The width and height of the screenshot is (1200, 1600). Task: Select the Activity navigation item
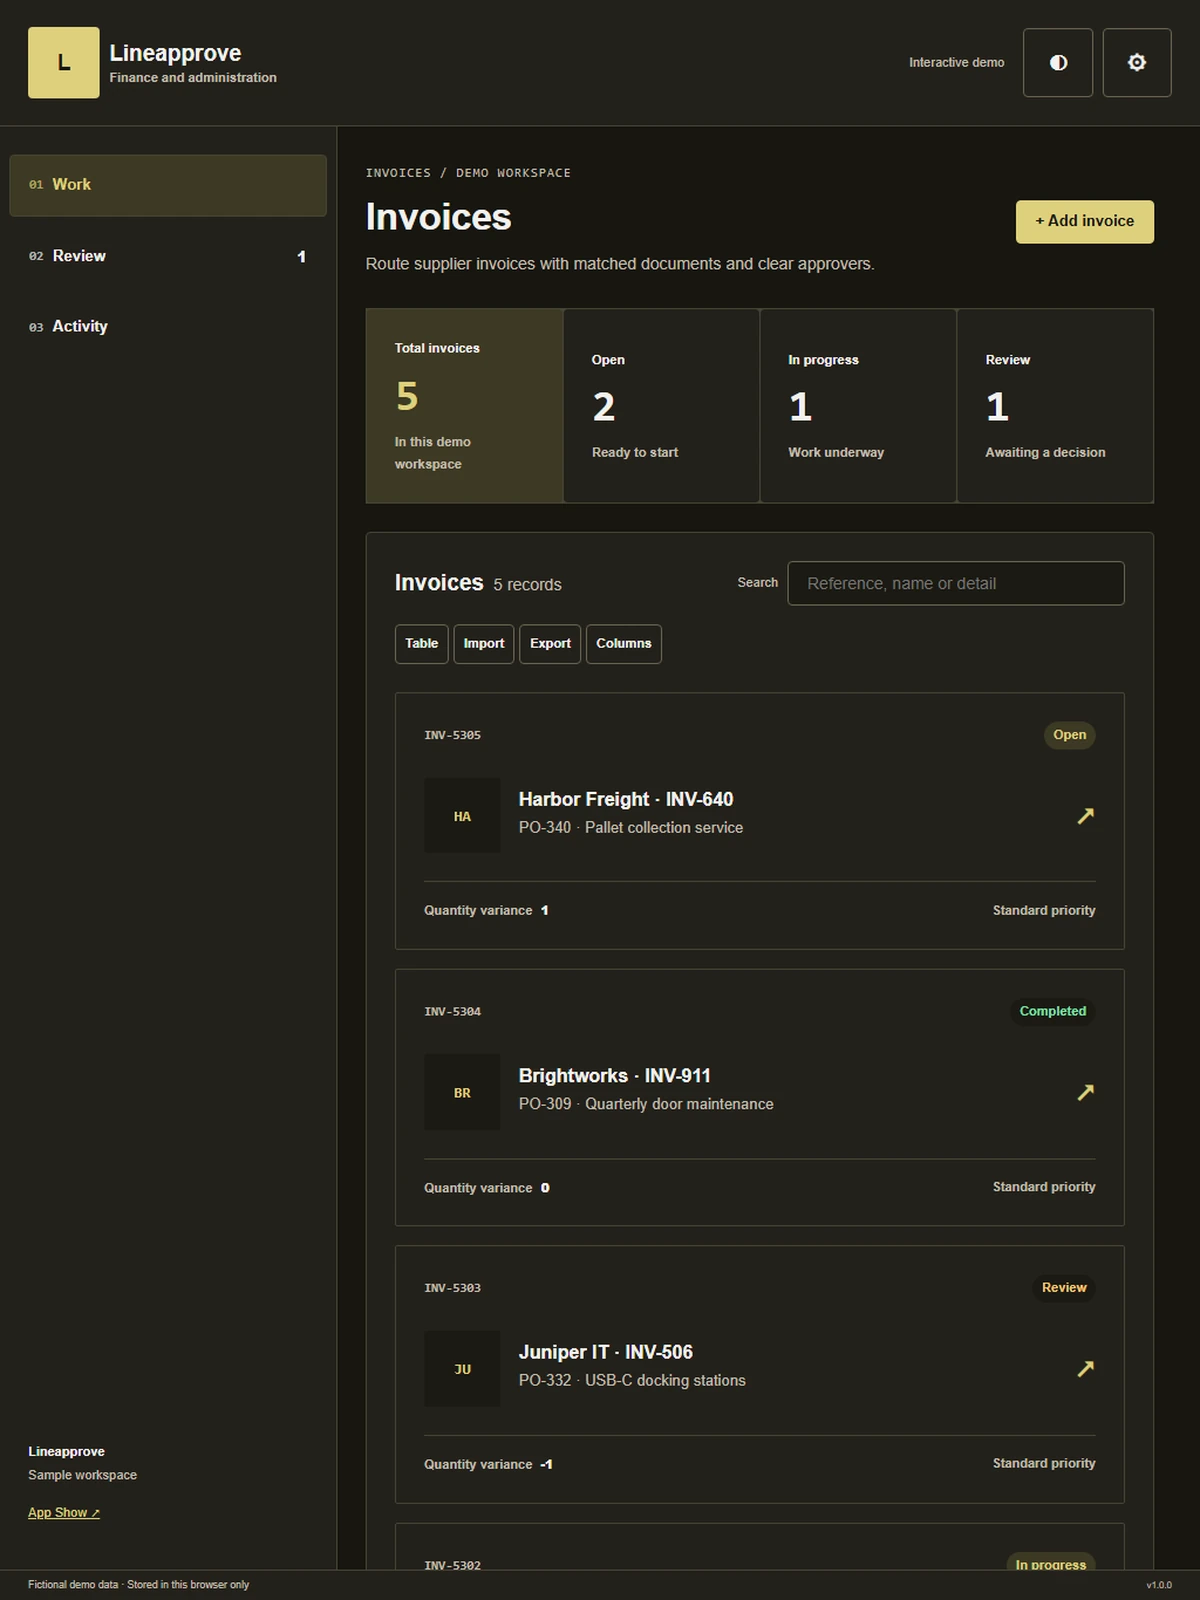coord(168,326)
